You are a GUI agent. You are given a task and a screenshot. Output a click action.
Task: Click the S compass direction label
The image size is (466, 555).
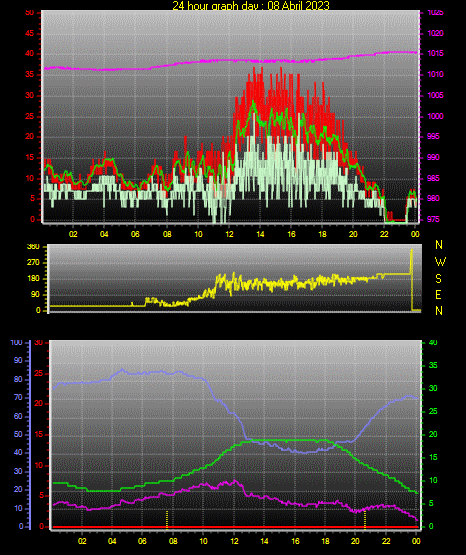coord(438,279)
